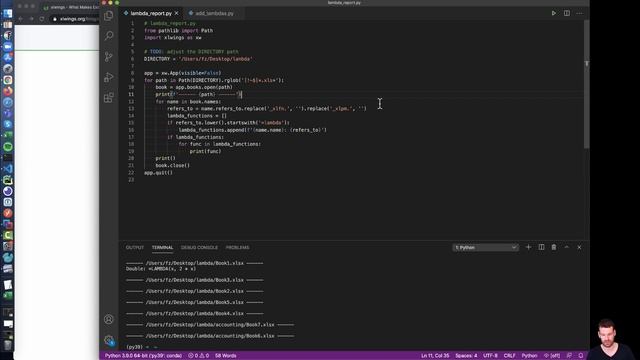Open the Accounts menu in the activity bar
The width and height of the screenshot is (640, 360).
click(x=109, y=319)
